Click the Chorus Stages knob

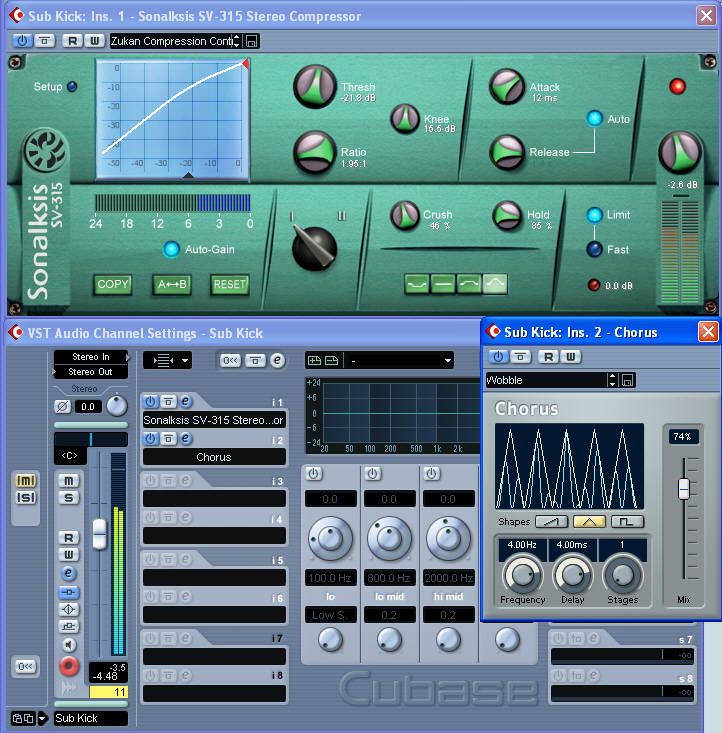click(622, 575)
